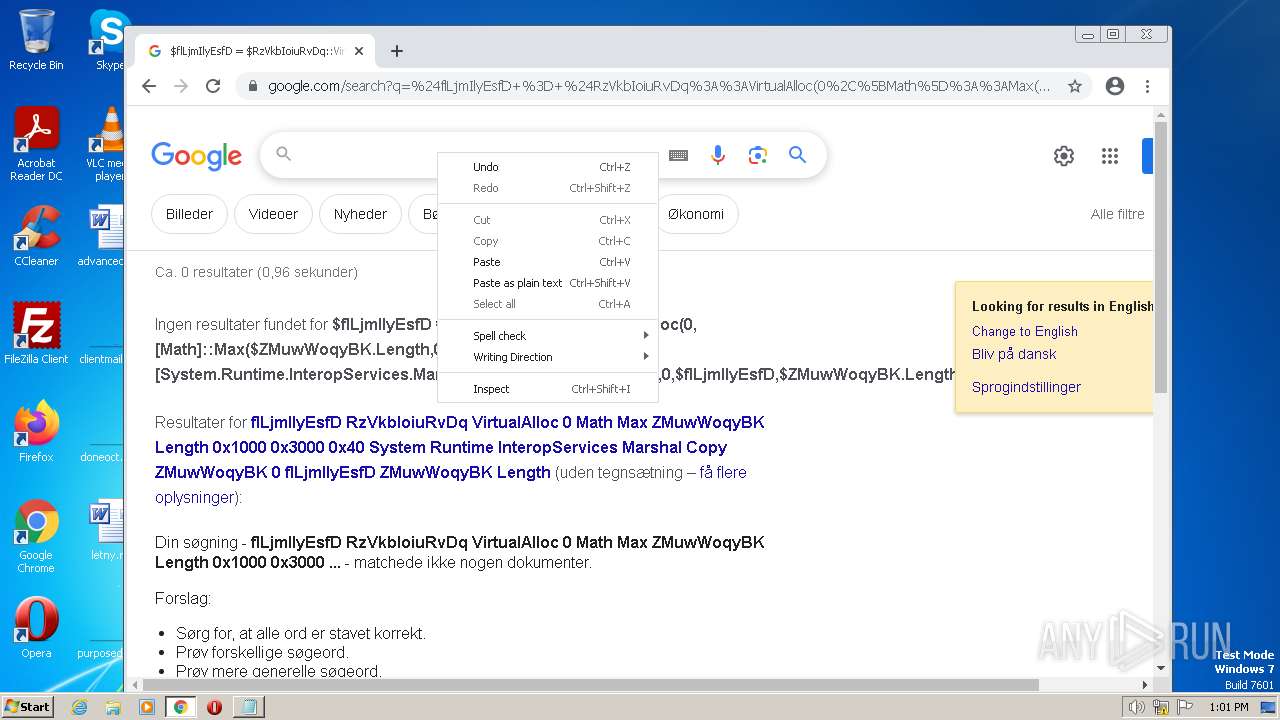Screen dimensions: 1280x720
Task: Click the volume tray icon
Action: [1136, 707]
